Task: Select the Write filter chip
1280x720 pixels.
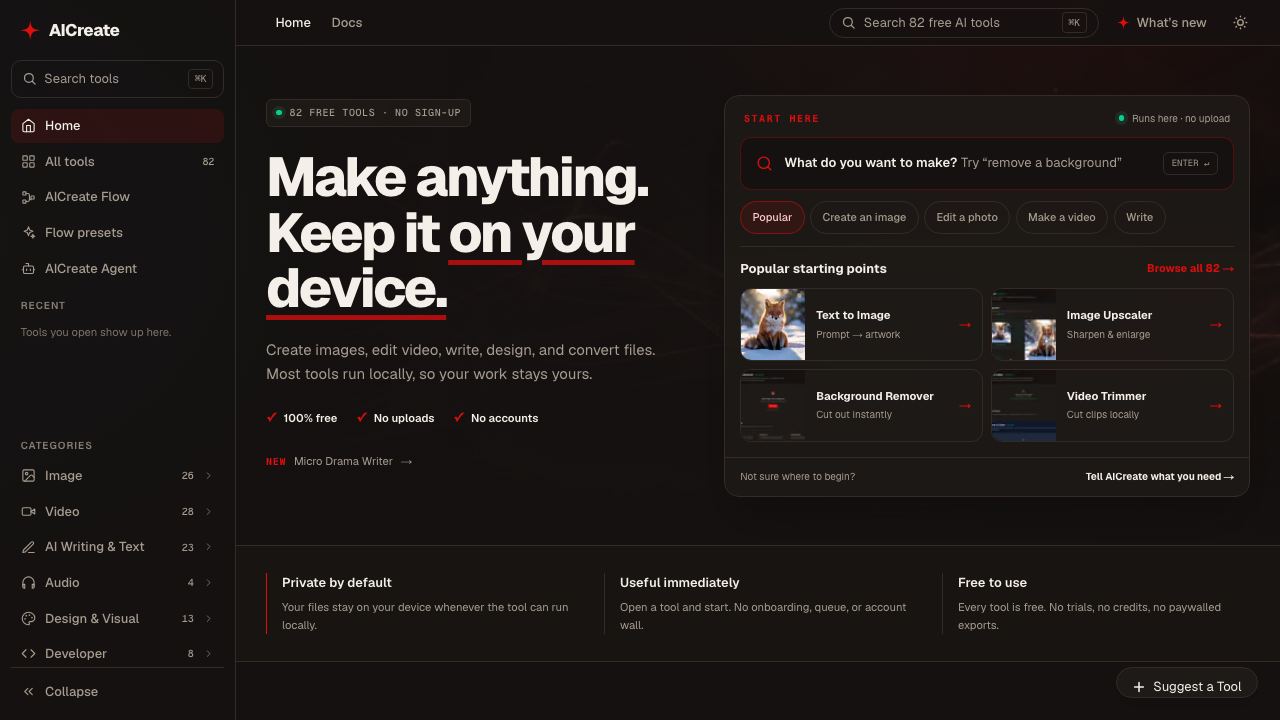Action: tap(1139, 217)
